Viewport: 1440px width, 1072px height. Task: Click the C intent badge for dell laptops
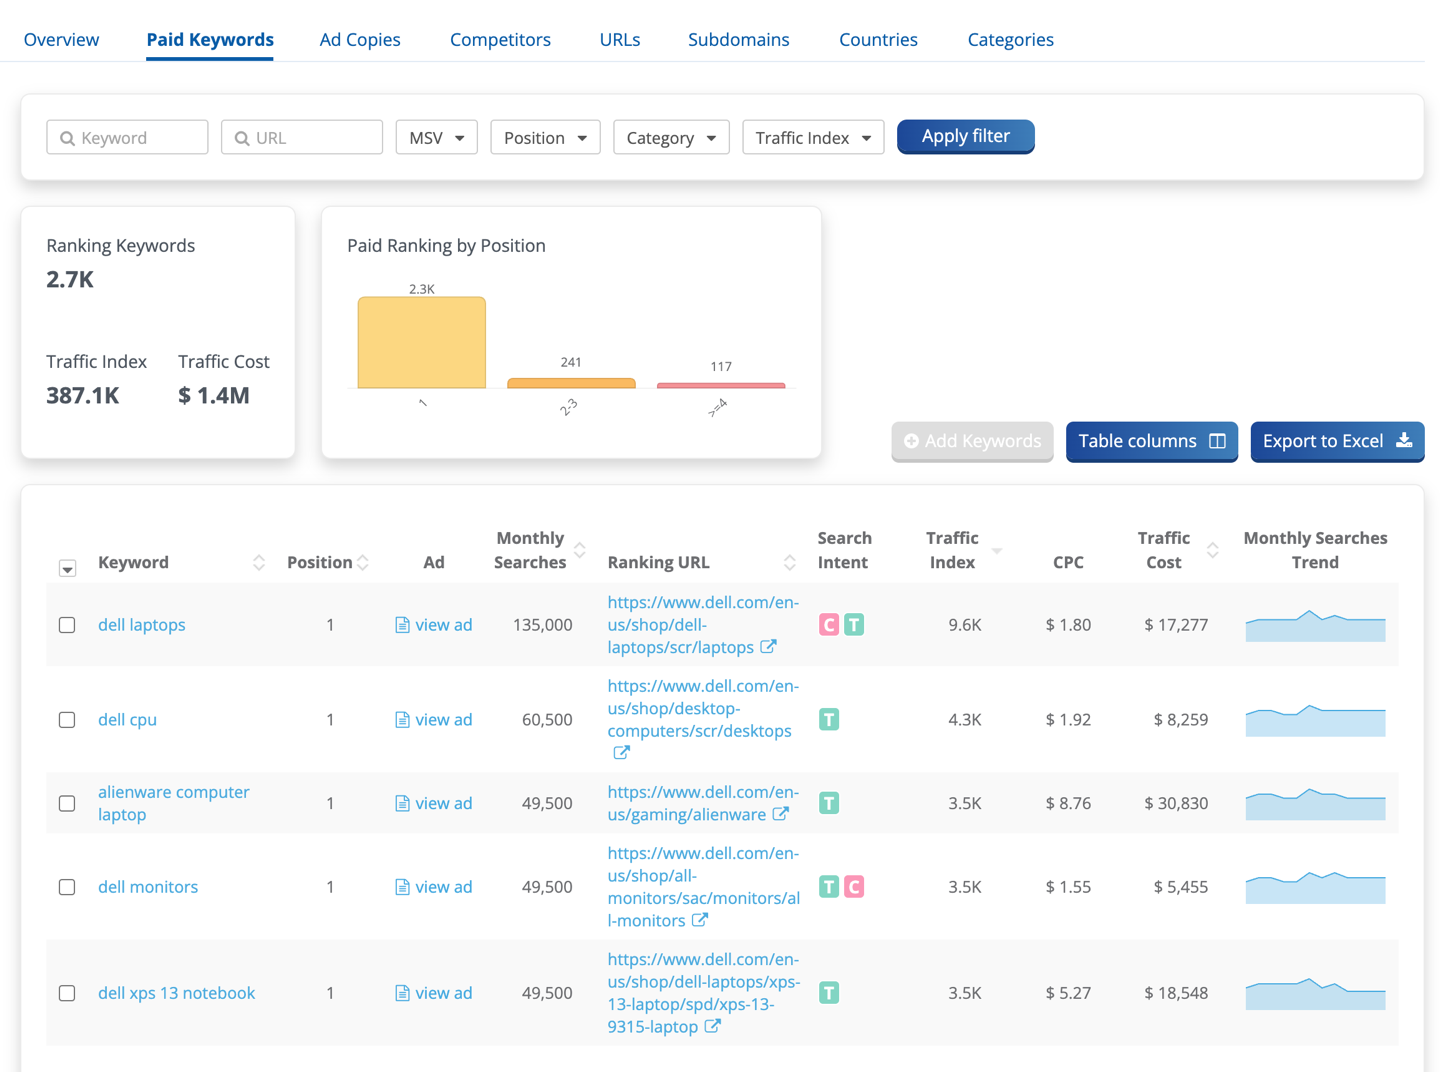[829, 625]
